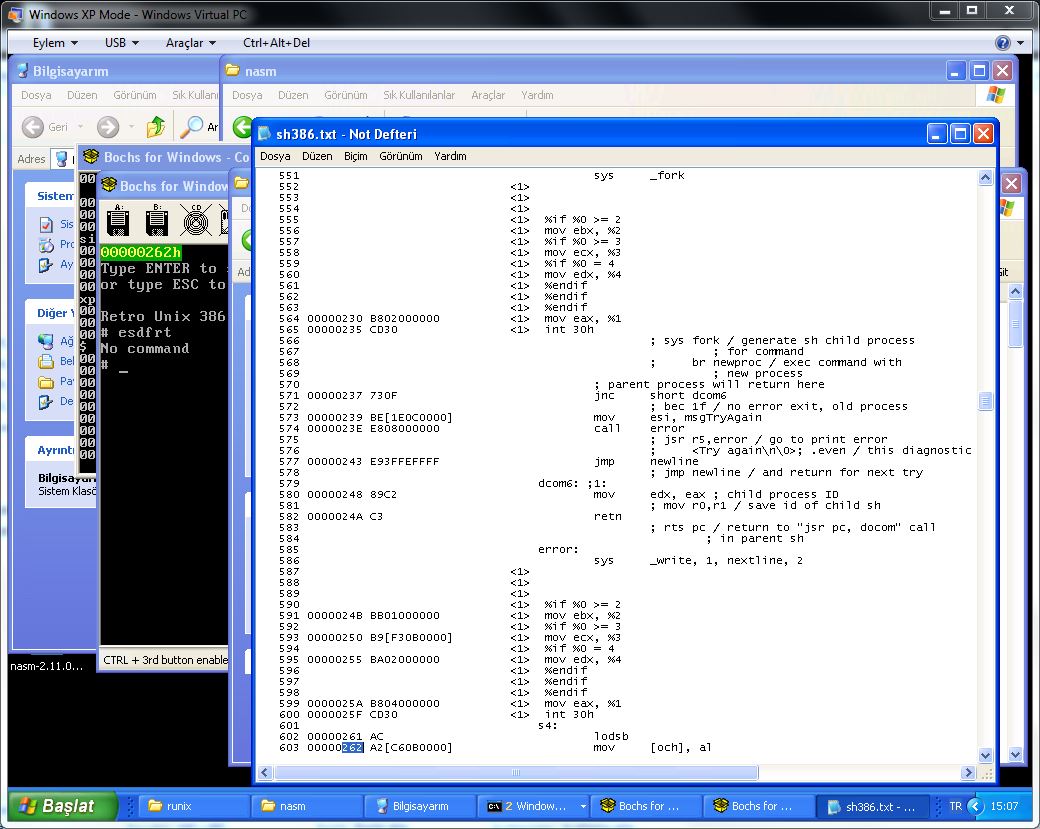
Task: Click Ağ network places icon in sidebar
Action: (46, 342)
